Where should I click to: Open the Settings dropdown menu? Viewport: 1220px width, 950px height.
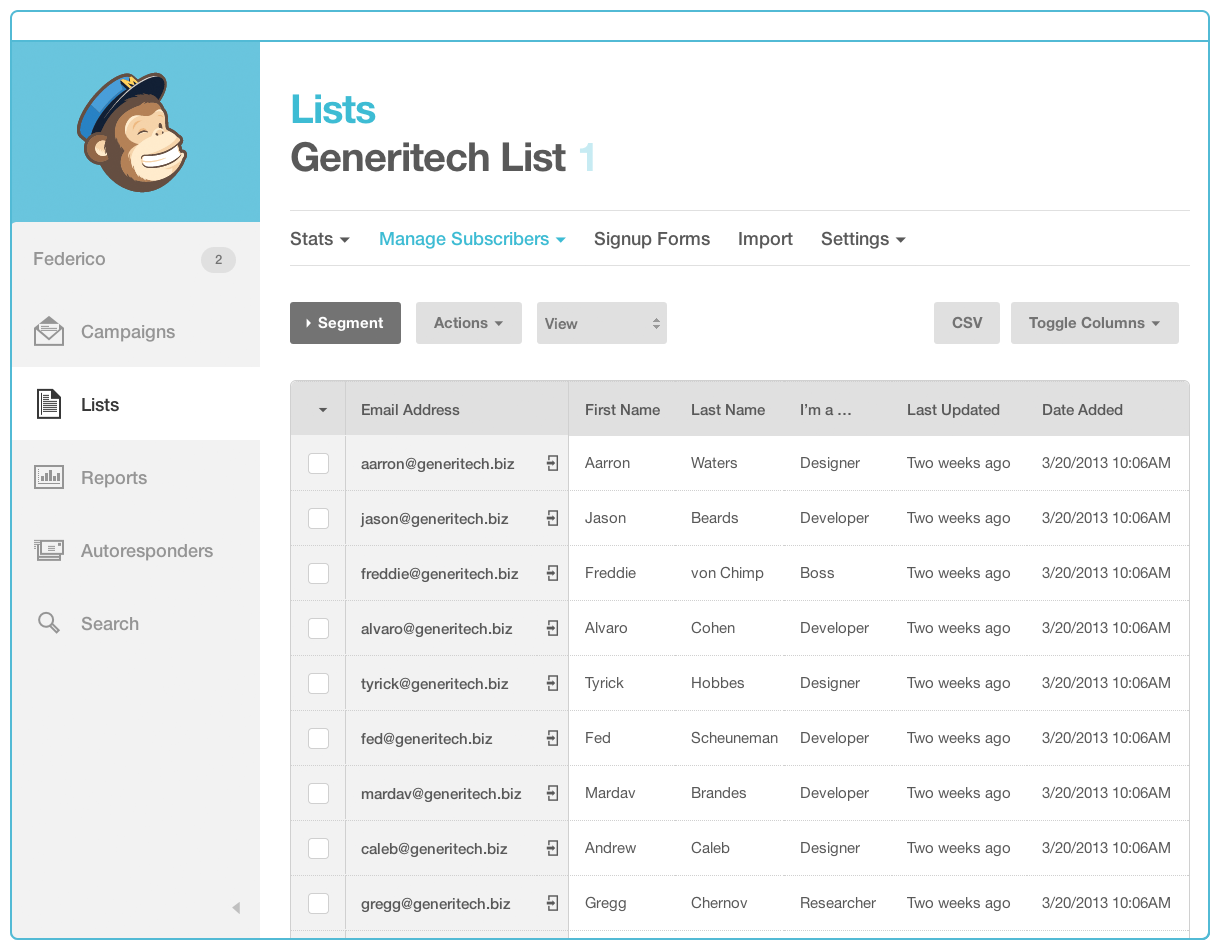click(863, 239)
